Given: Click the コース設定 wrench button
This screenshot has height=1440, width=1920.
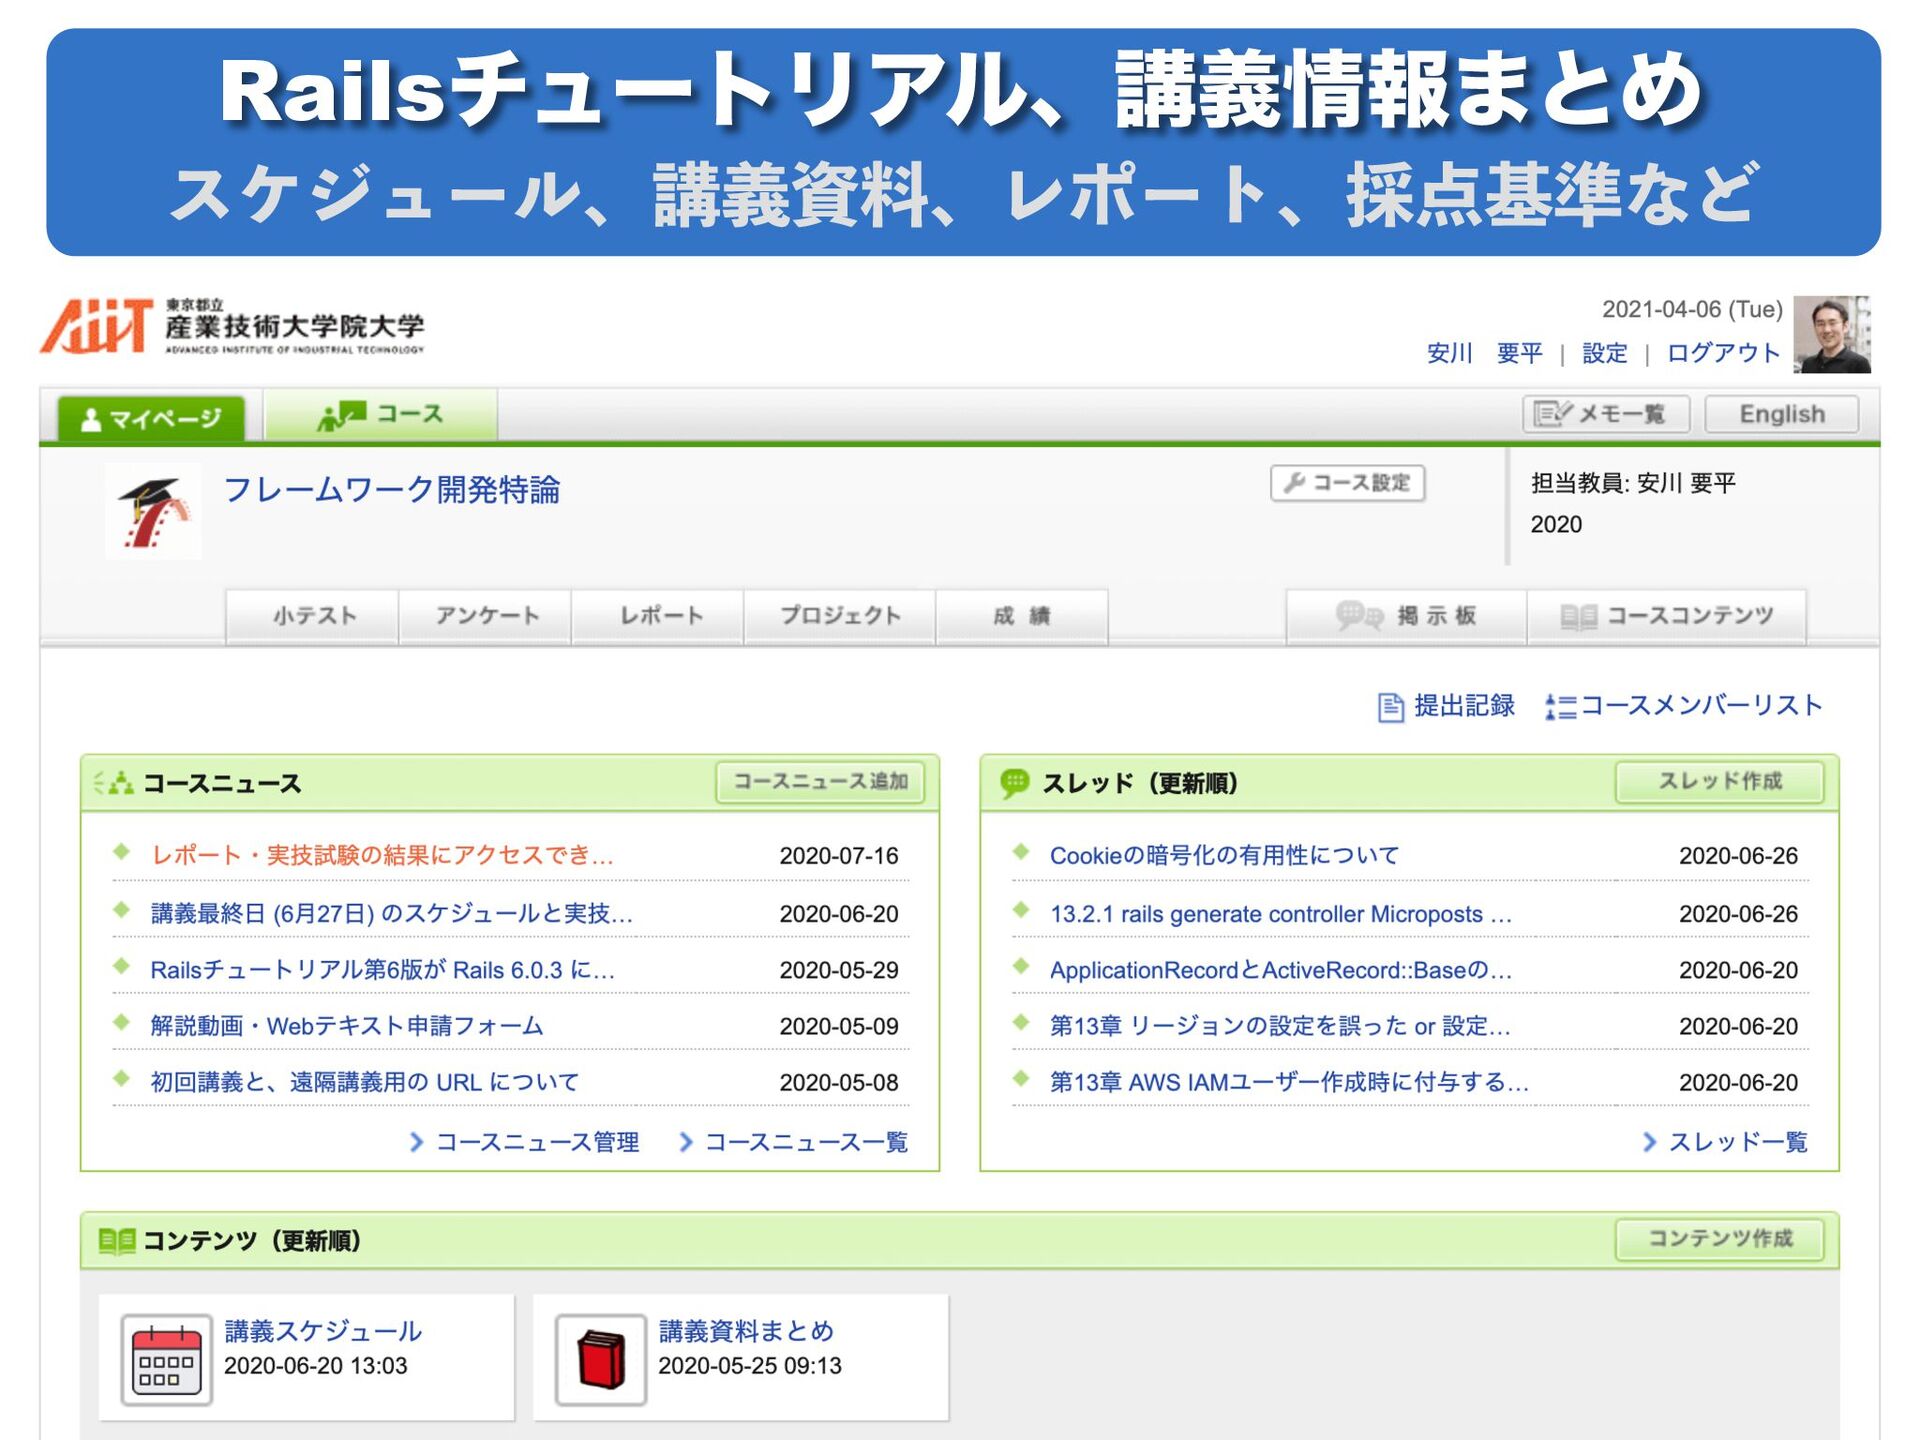Looking at the screenshot, I should (1347, 483).
